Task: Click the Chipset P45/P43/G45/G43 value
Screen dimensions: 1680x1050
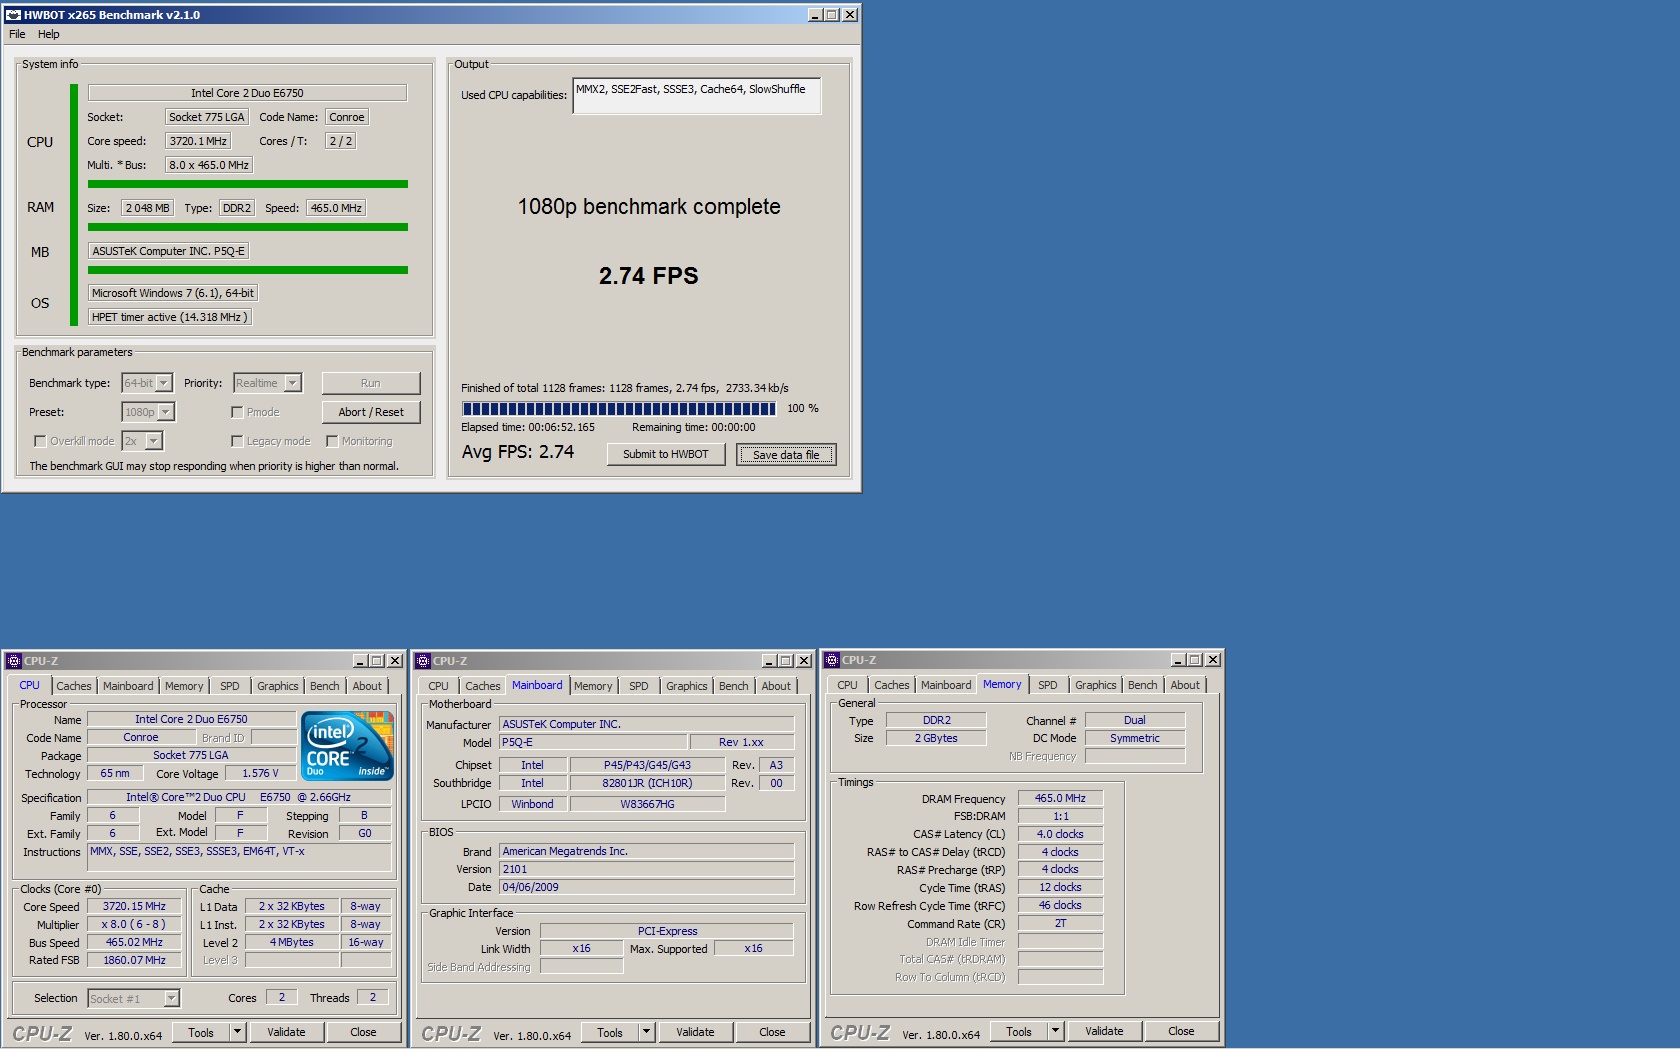Action: tap(647, 765)
